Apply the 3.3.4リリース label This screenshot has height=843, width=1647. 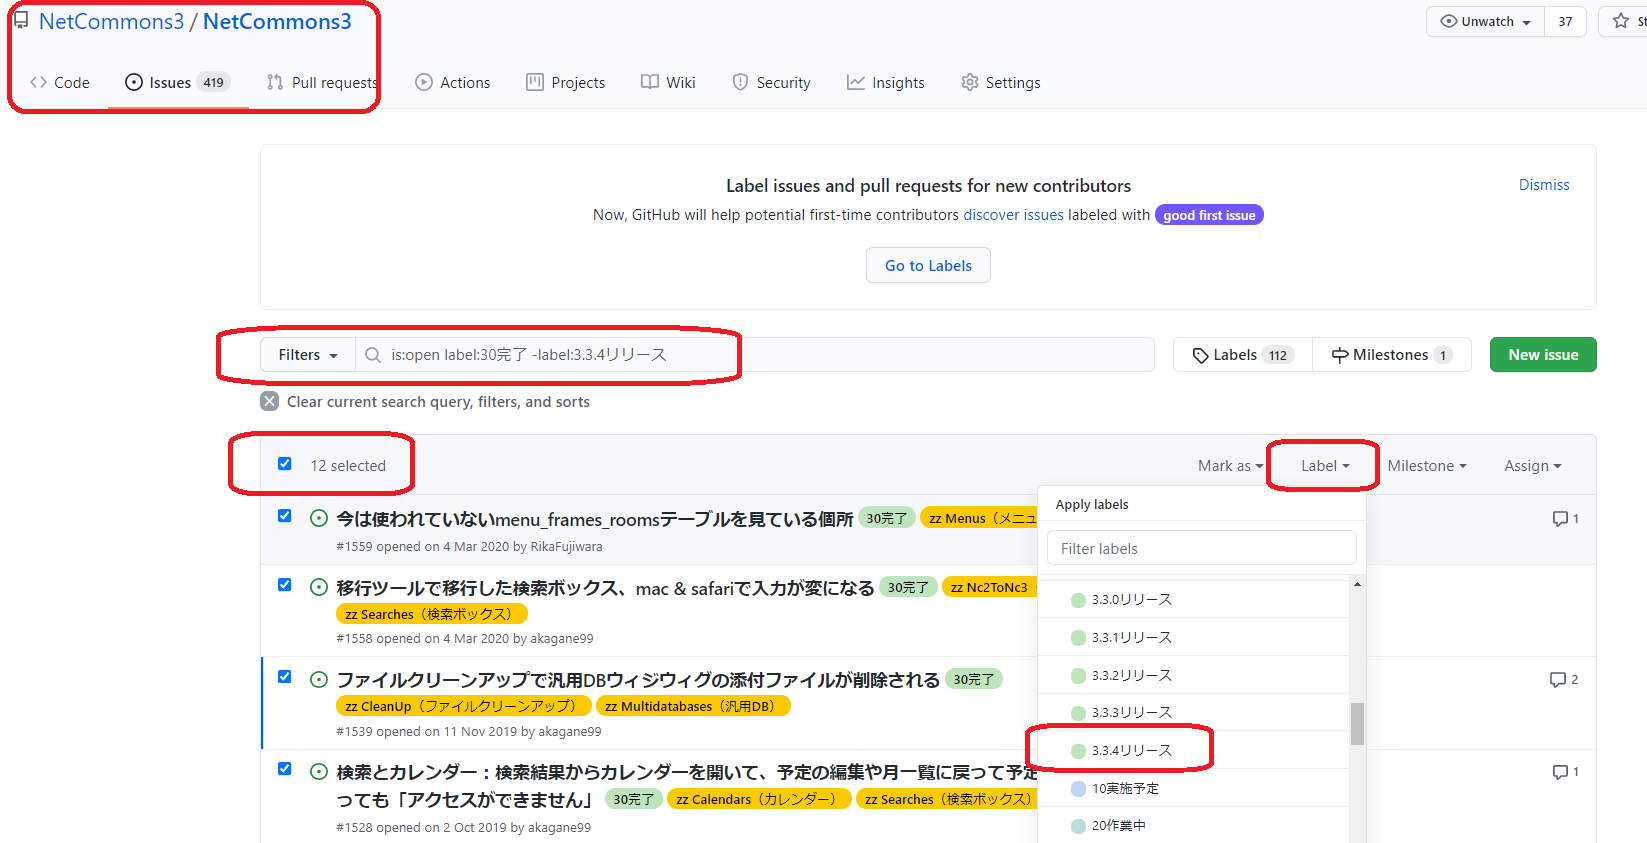pos(1194,750)
